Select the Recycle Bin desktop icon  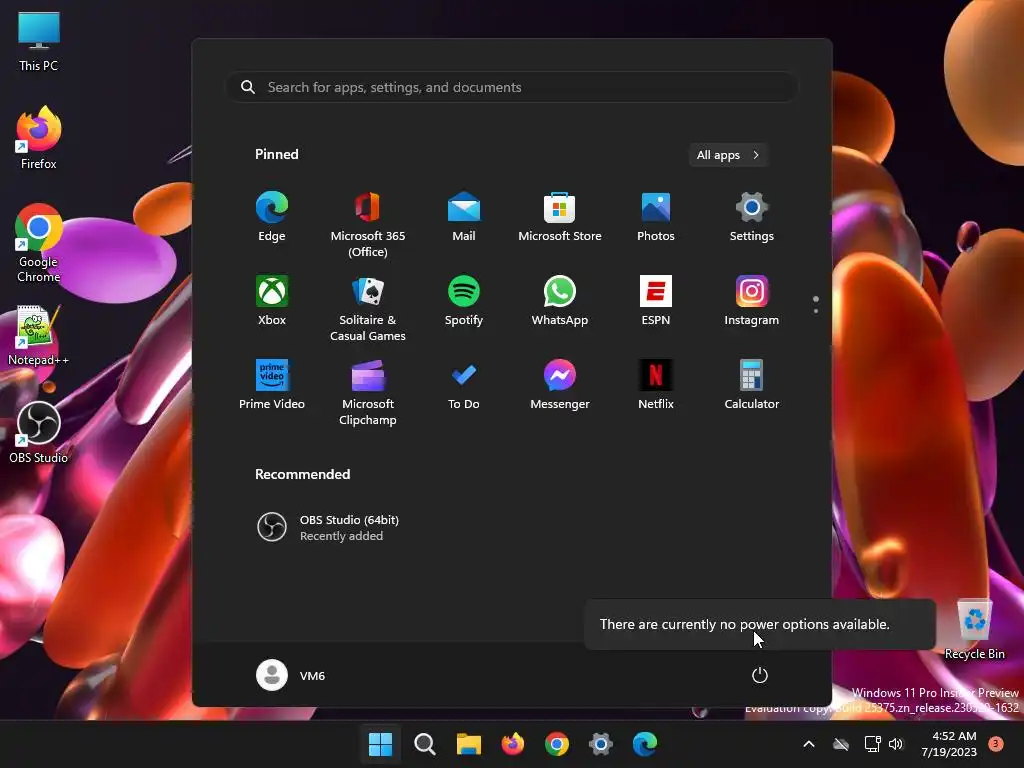coord(974,629)
